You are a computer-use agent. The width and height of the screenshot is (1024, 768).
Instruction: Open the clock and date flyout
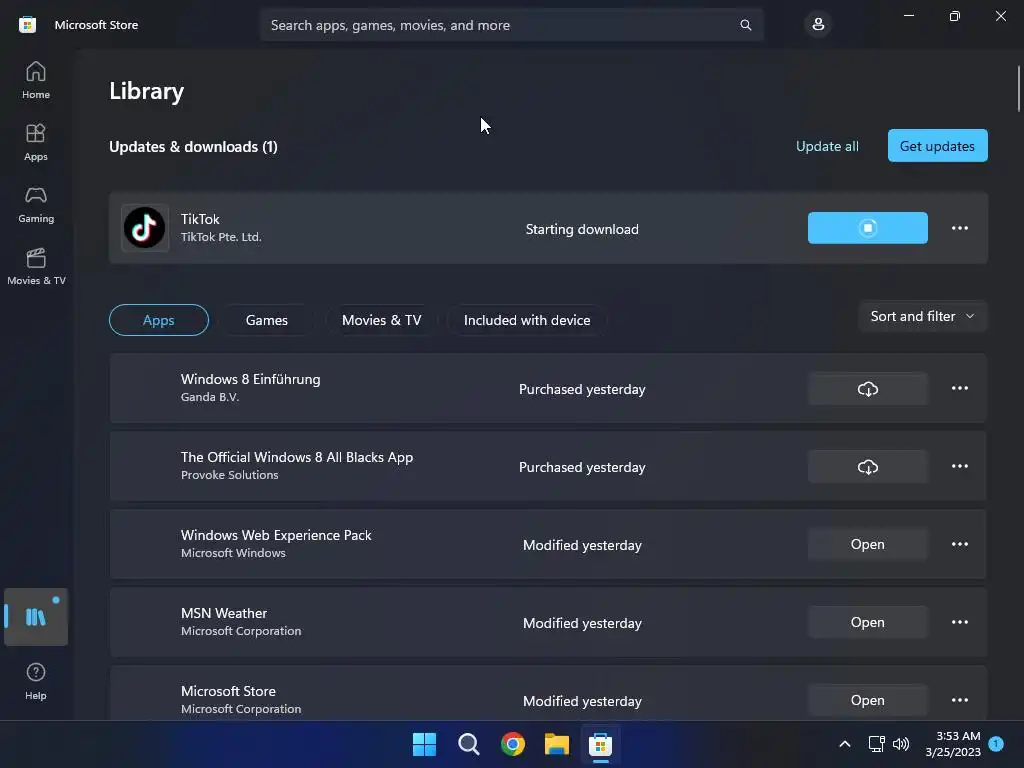tap(952, 744)
